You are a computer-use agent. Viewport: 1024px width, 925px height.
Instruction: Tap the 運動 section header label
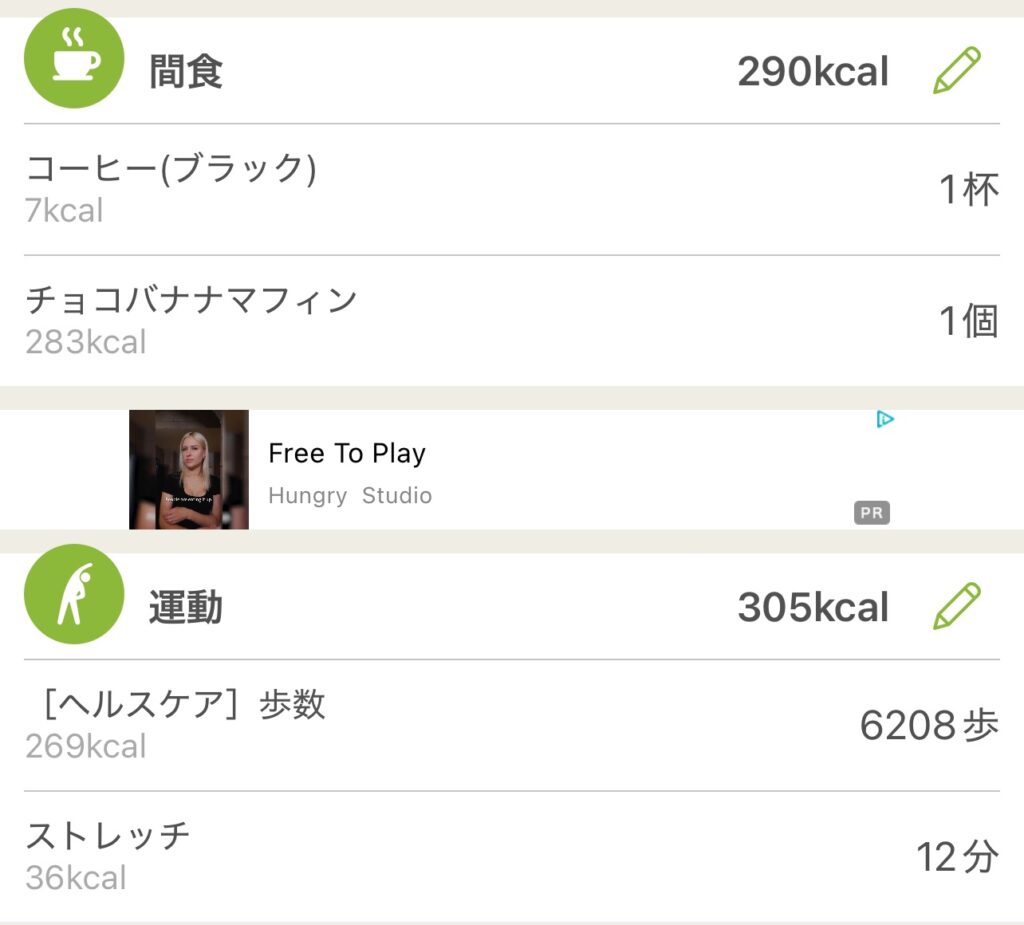point(186,608)
